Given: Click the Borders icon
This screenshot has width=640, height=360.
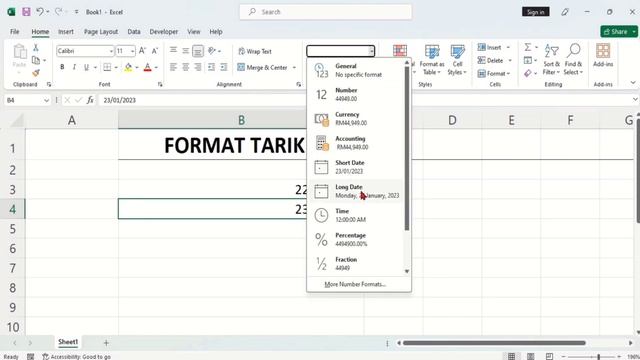Looking at the screenshot, I should (x=107, y=67).
